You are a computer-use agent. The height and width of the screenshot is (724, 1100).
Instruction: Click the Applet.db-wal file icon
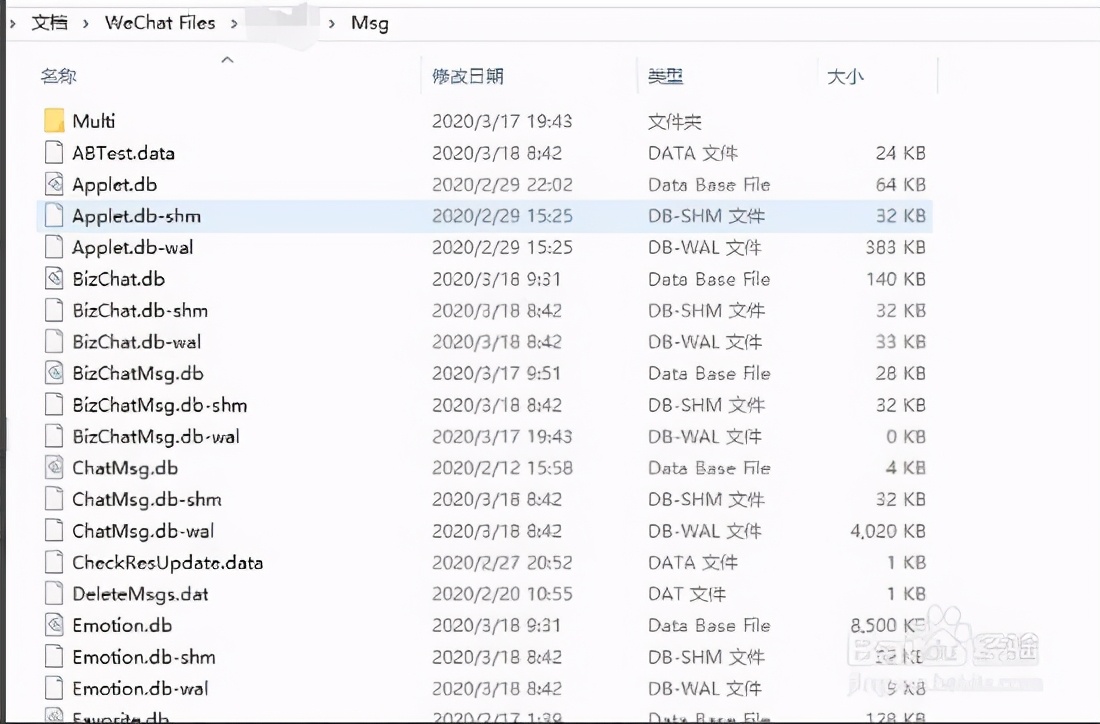(54, 247)
